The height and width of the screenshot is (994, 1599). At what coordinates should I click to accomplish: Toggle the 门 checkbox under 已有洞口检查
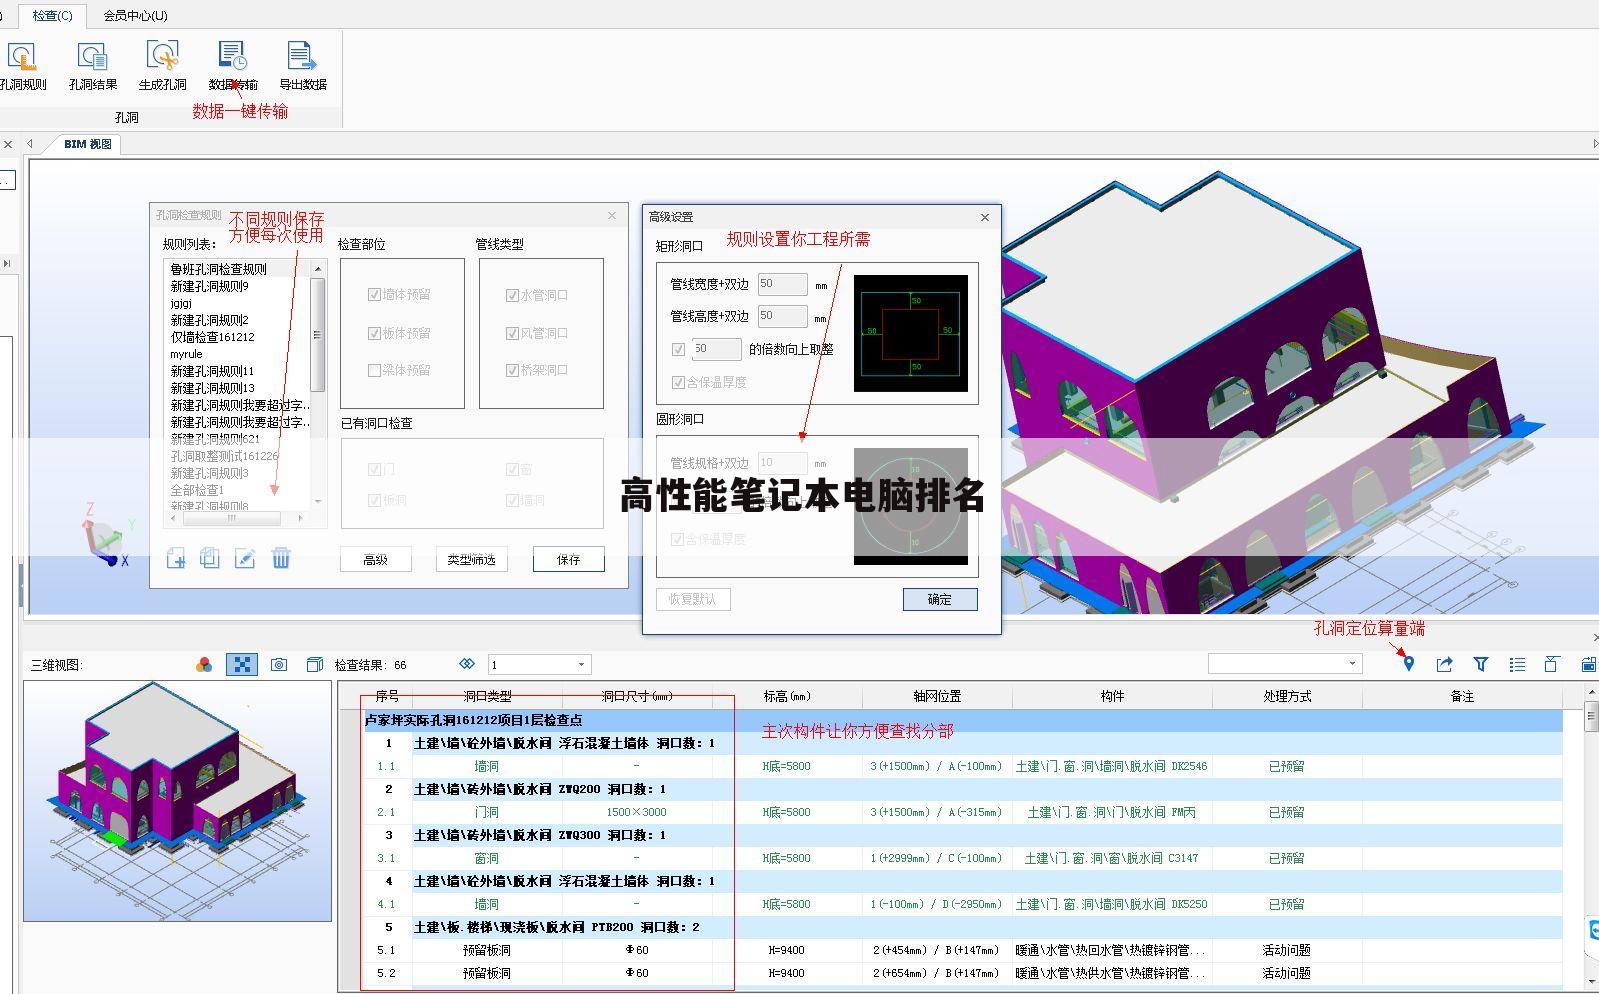374,469
